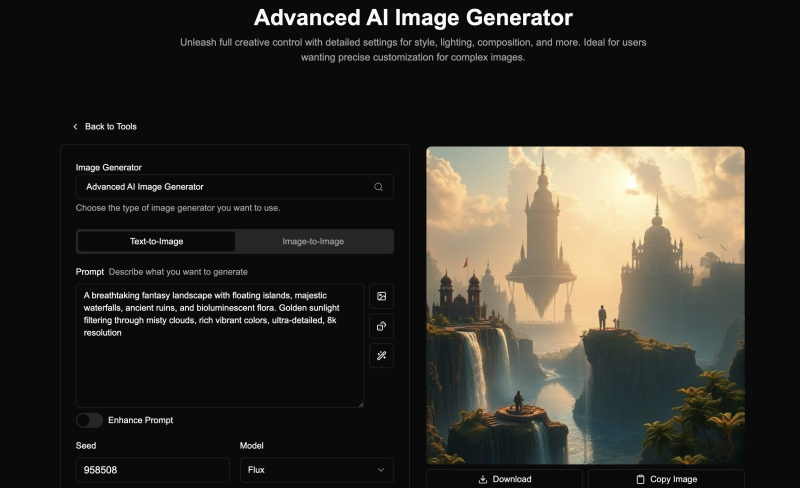Click the image upload icon beside the prompt
This screenshot has width=800, height=488.
click(x=381, y=296)
